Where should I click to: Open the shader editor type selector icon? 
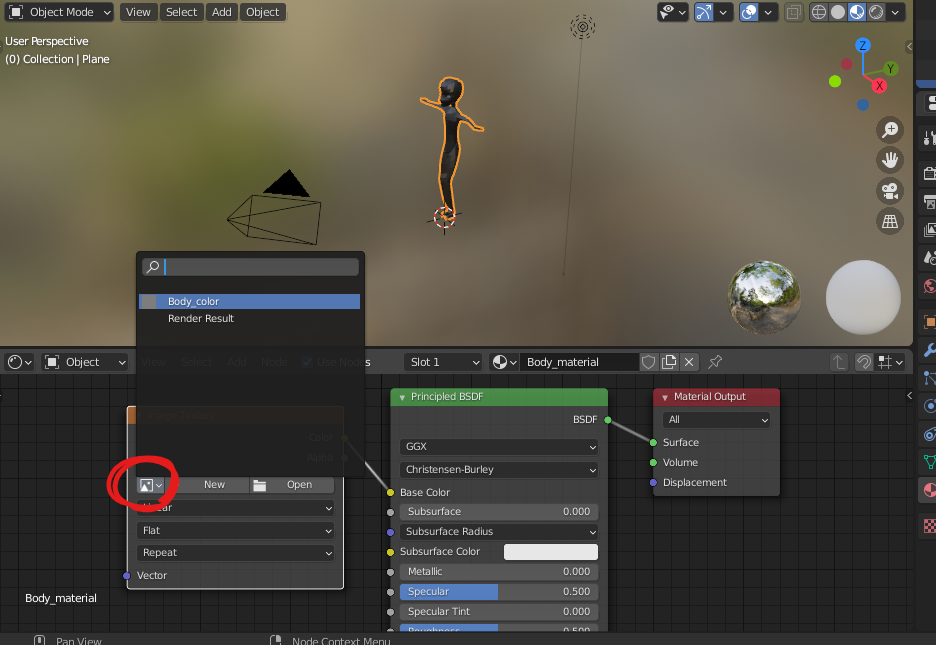coord(20,362)
